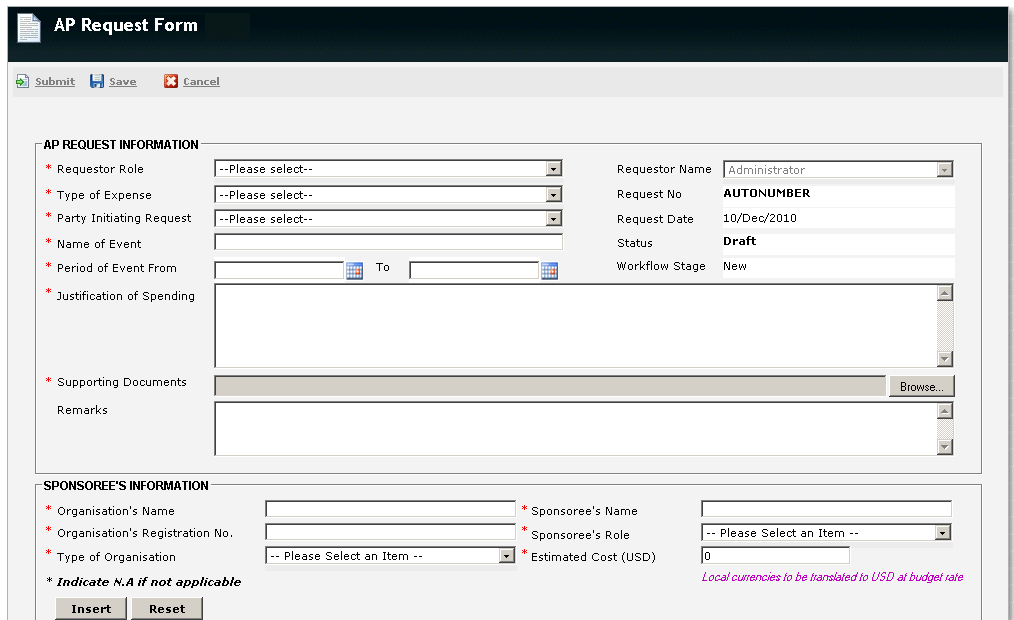Open the Requestor Name Administrator dropdown
The width and height of the screenshot is (1014, 620).
838,169
